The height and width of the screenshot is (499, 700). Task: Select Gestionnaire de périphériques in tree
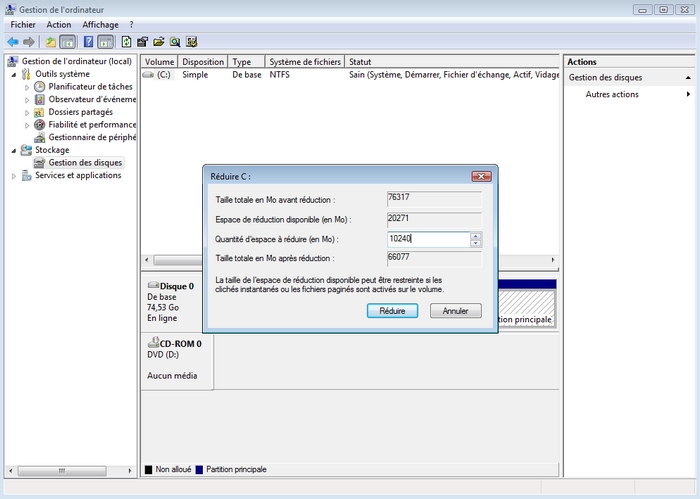pos(92,137)
